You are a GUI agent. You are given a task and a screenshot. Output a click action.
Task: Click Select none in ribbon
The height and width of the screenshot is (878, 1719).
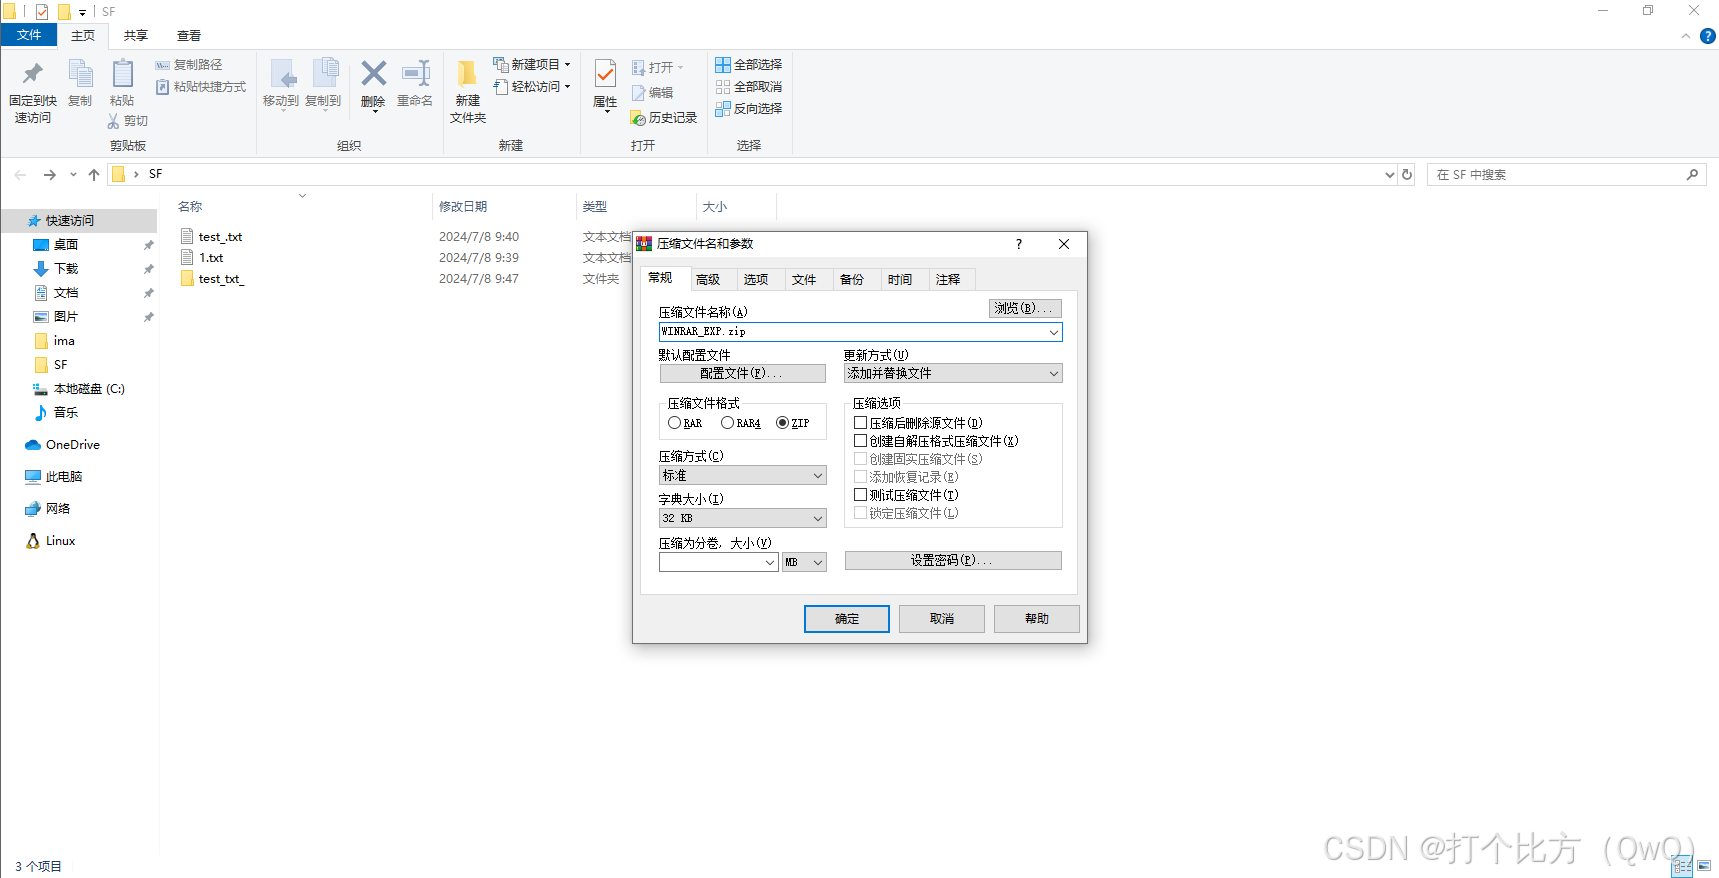pyautogui.click(x=749, y=87)
